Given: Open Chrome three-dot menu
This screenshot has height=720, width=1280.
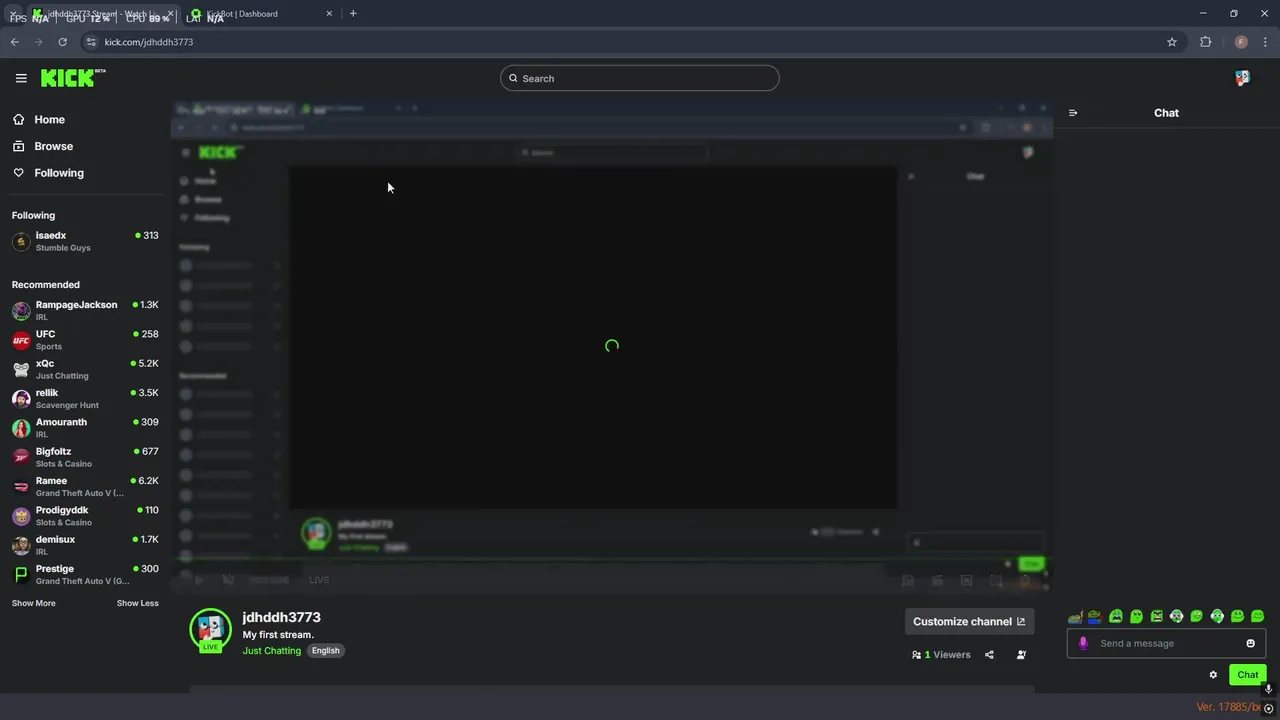Looking at the screenshot, I should pyautogui.click(x=1266, y=42).
